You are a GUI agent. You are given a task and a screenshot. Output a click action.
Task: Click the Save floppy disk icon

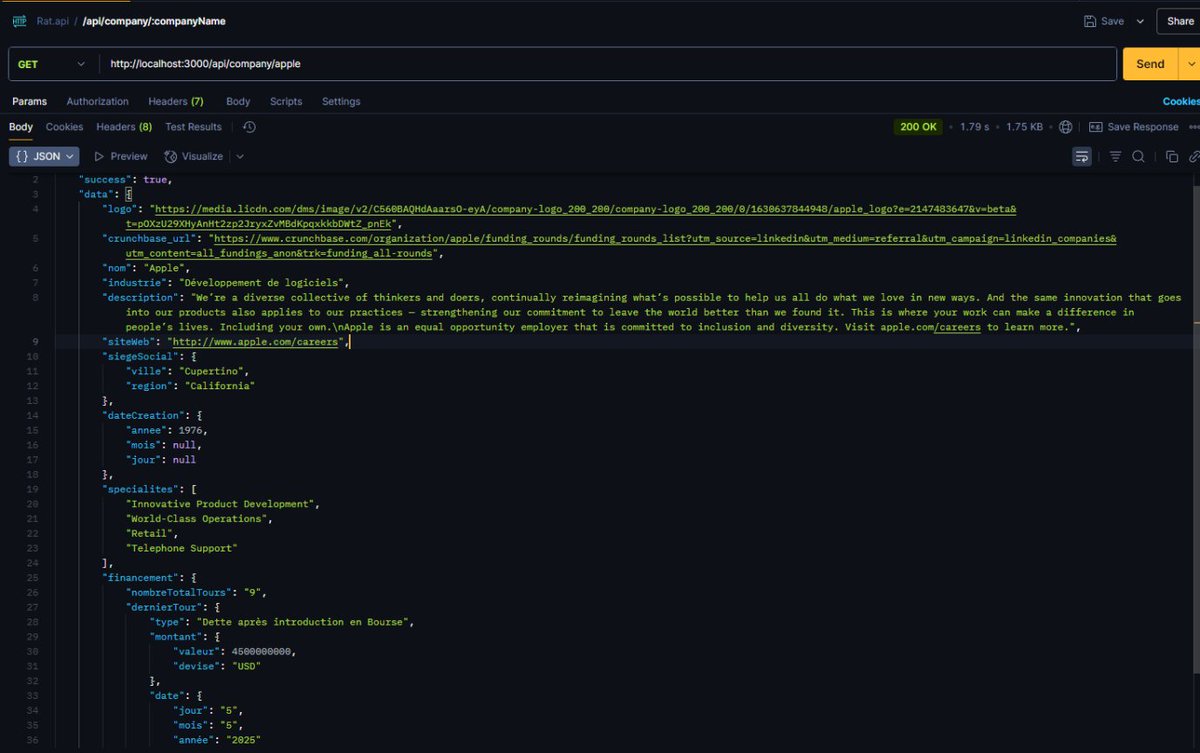1090,21
